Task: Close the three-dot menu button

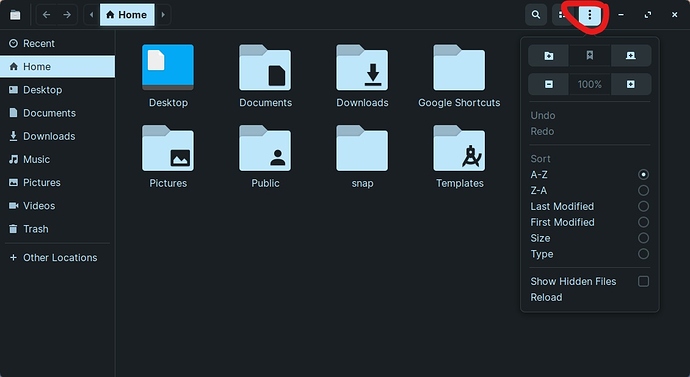Action: pyautogui.click(x=590, y=15)
